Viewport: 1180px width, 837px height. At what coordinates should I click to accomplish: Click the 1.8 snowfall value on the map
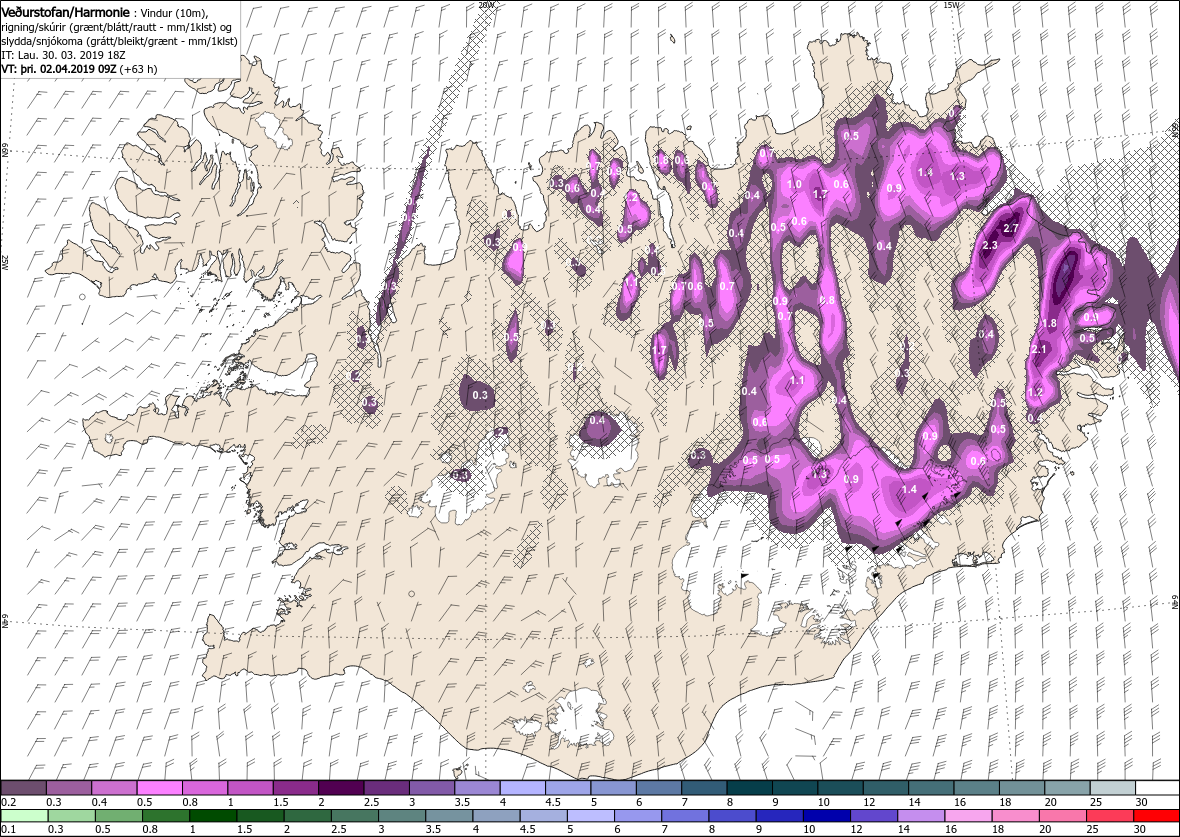pos(1050,324)
